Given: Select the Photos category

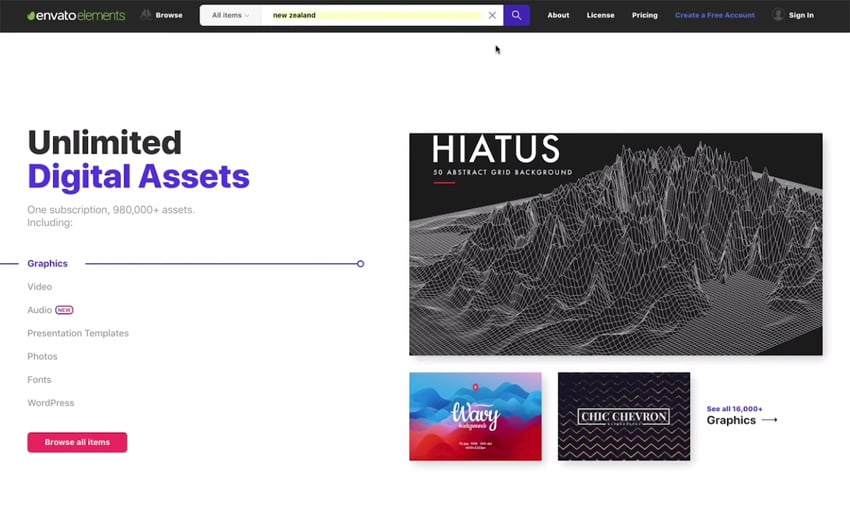Looking at the screenshot, I should [42, 357].
